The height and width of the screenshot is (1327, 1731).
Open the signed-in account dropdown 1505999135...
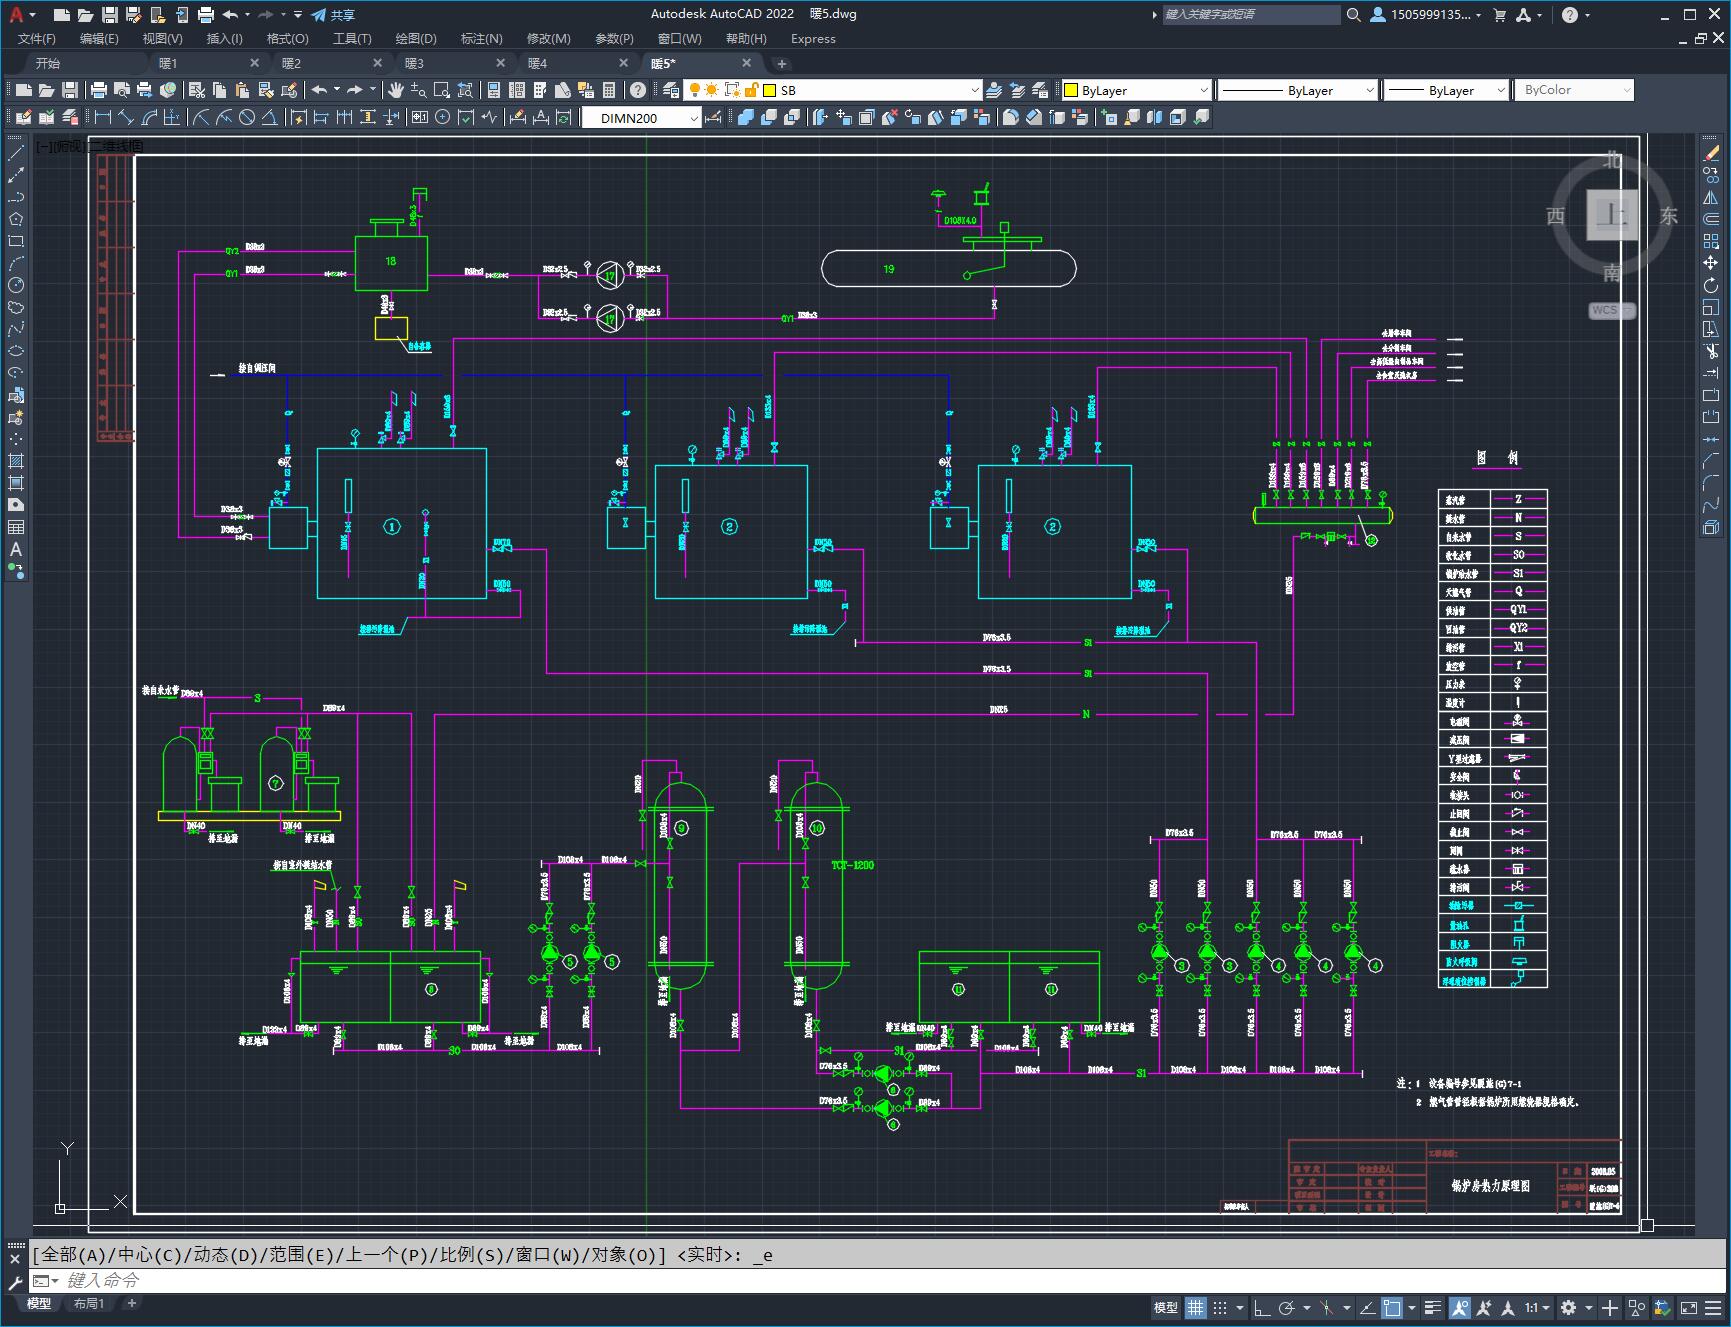(x=1427, y=15)
